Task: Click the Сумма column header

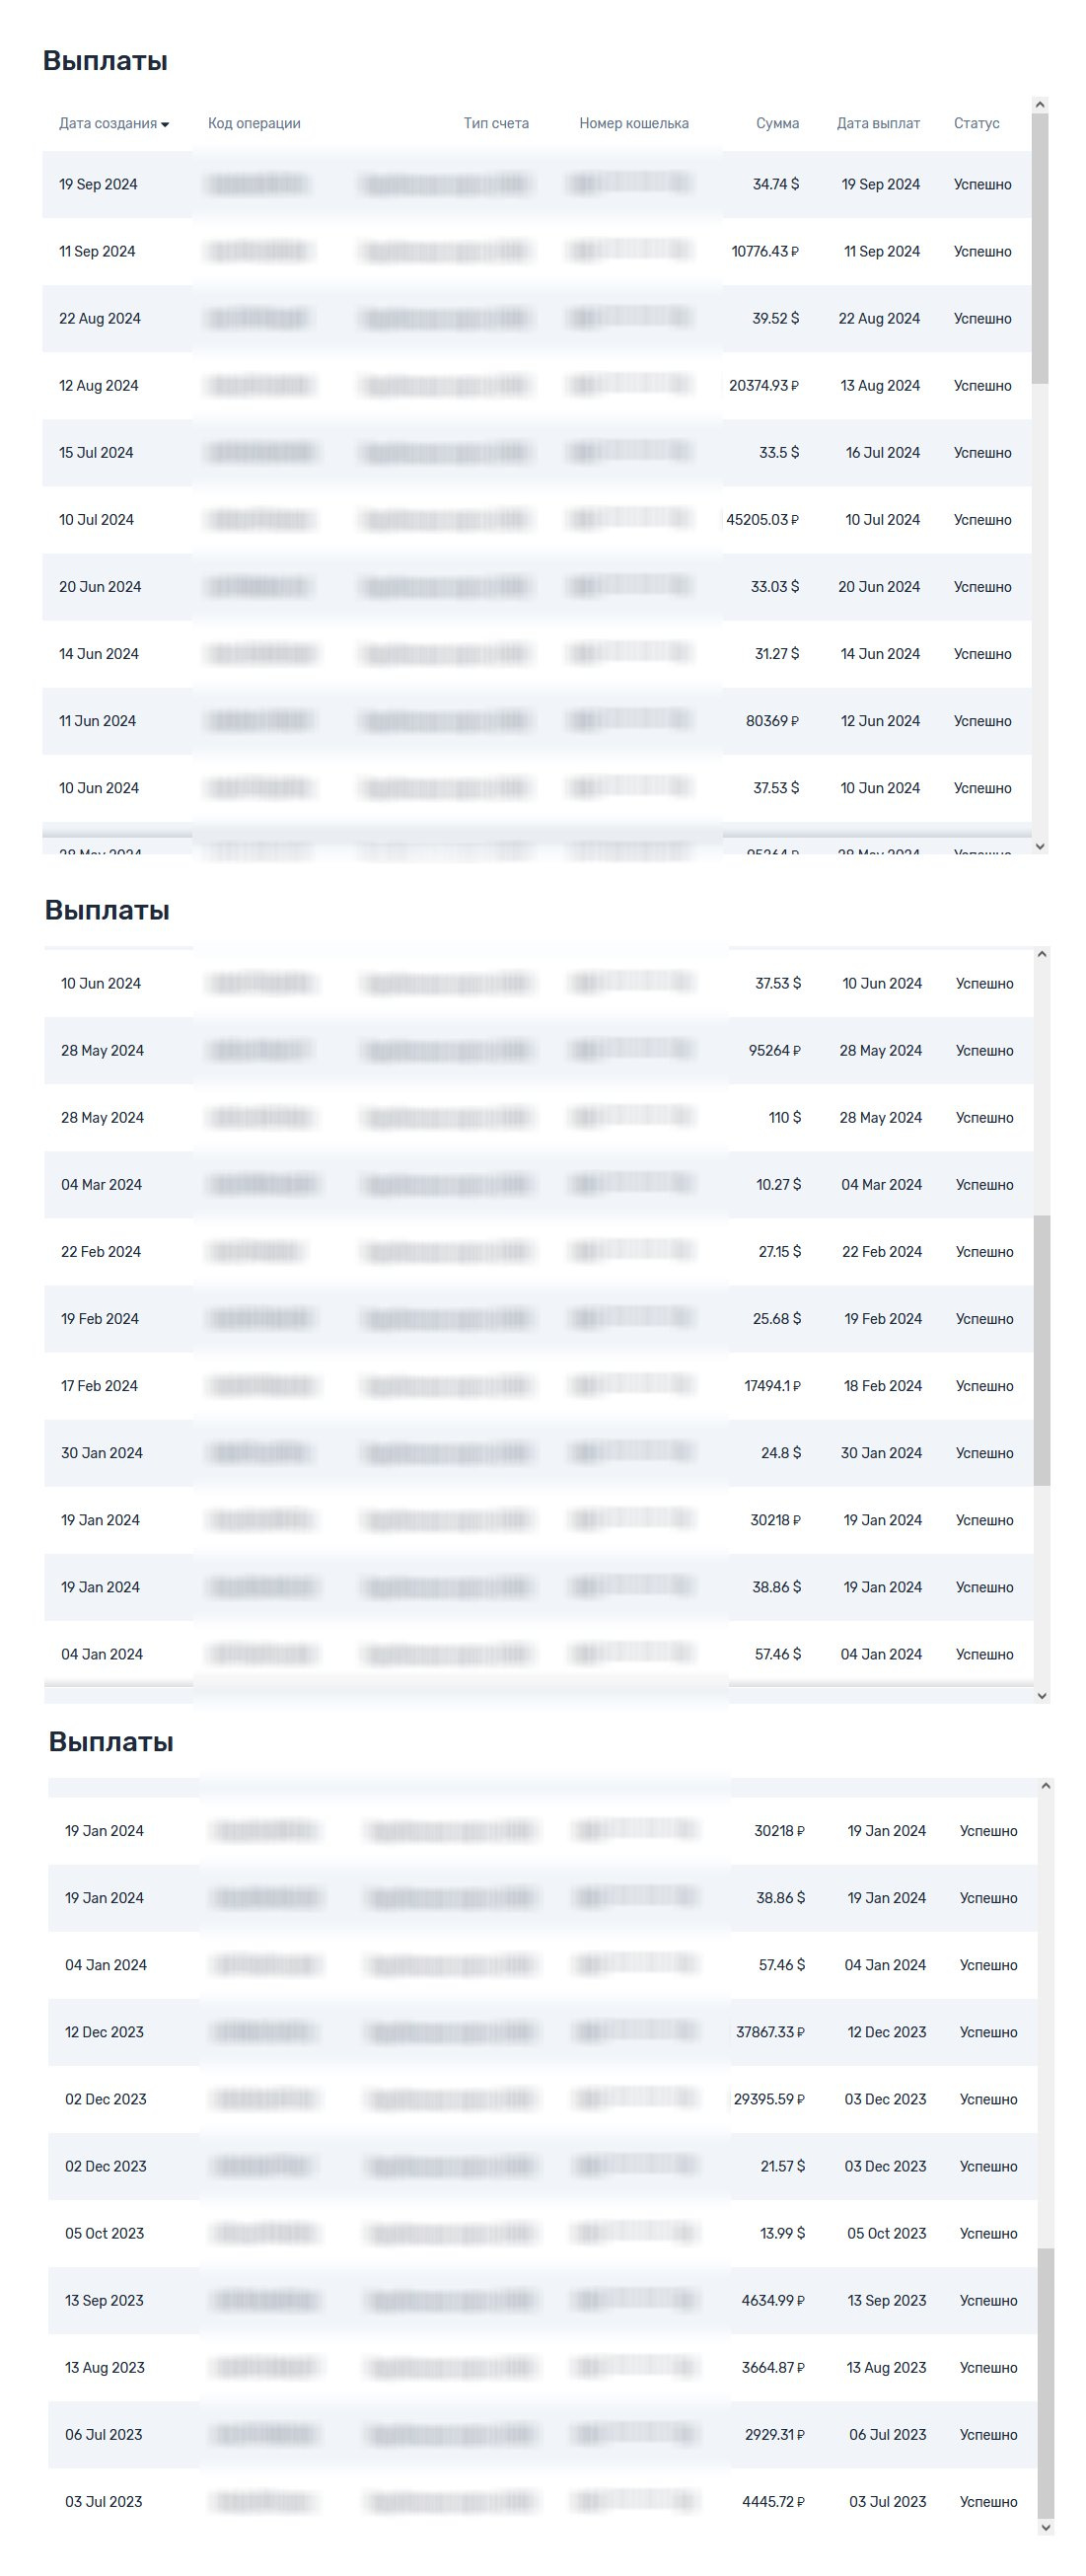Action: coord(777,123)
